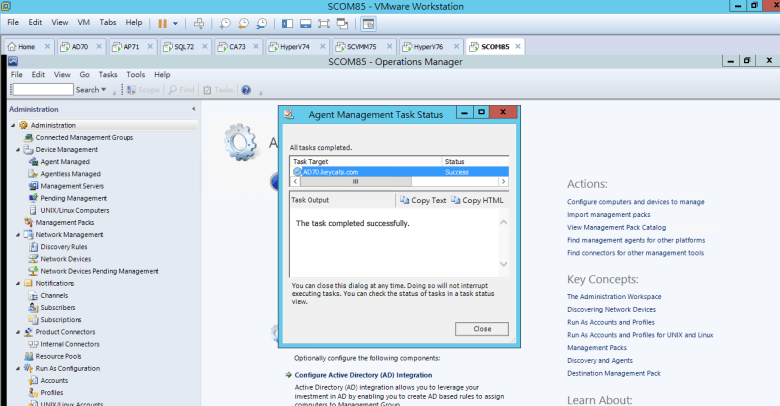Open the Search dropdown arrow

click(x=104, y=90)
